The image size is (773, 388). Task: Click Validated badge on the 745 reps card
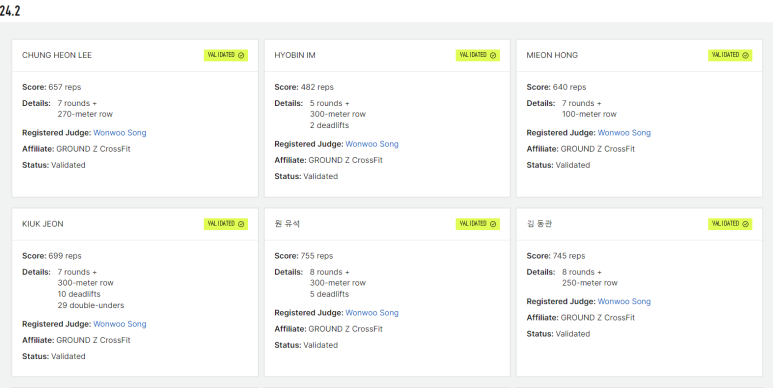(730, 224)
